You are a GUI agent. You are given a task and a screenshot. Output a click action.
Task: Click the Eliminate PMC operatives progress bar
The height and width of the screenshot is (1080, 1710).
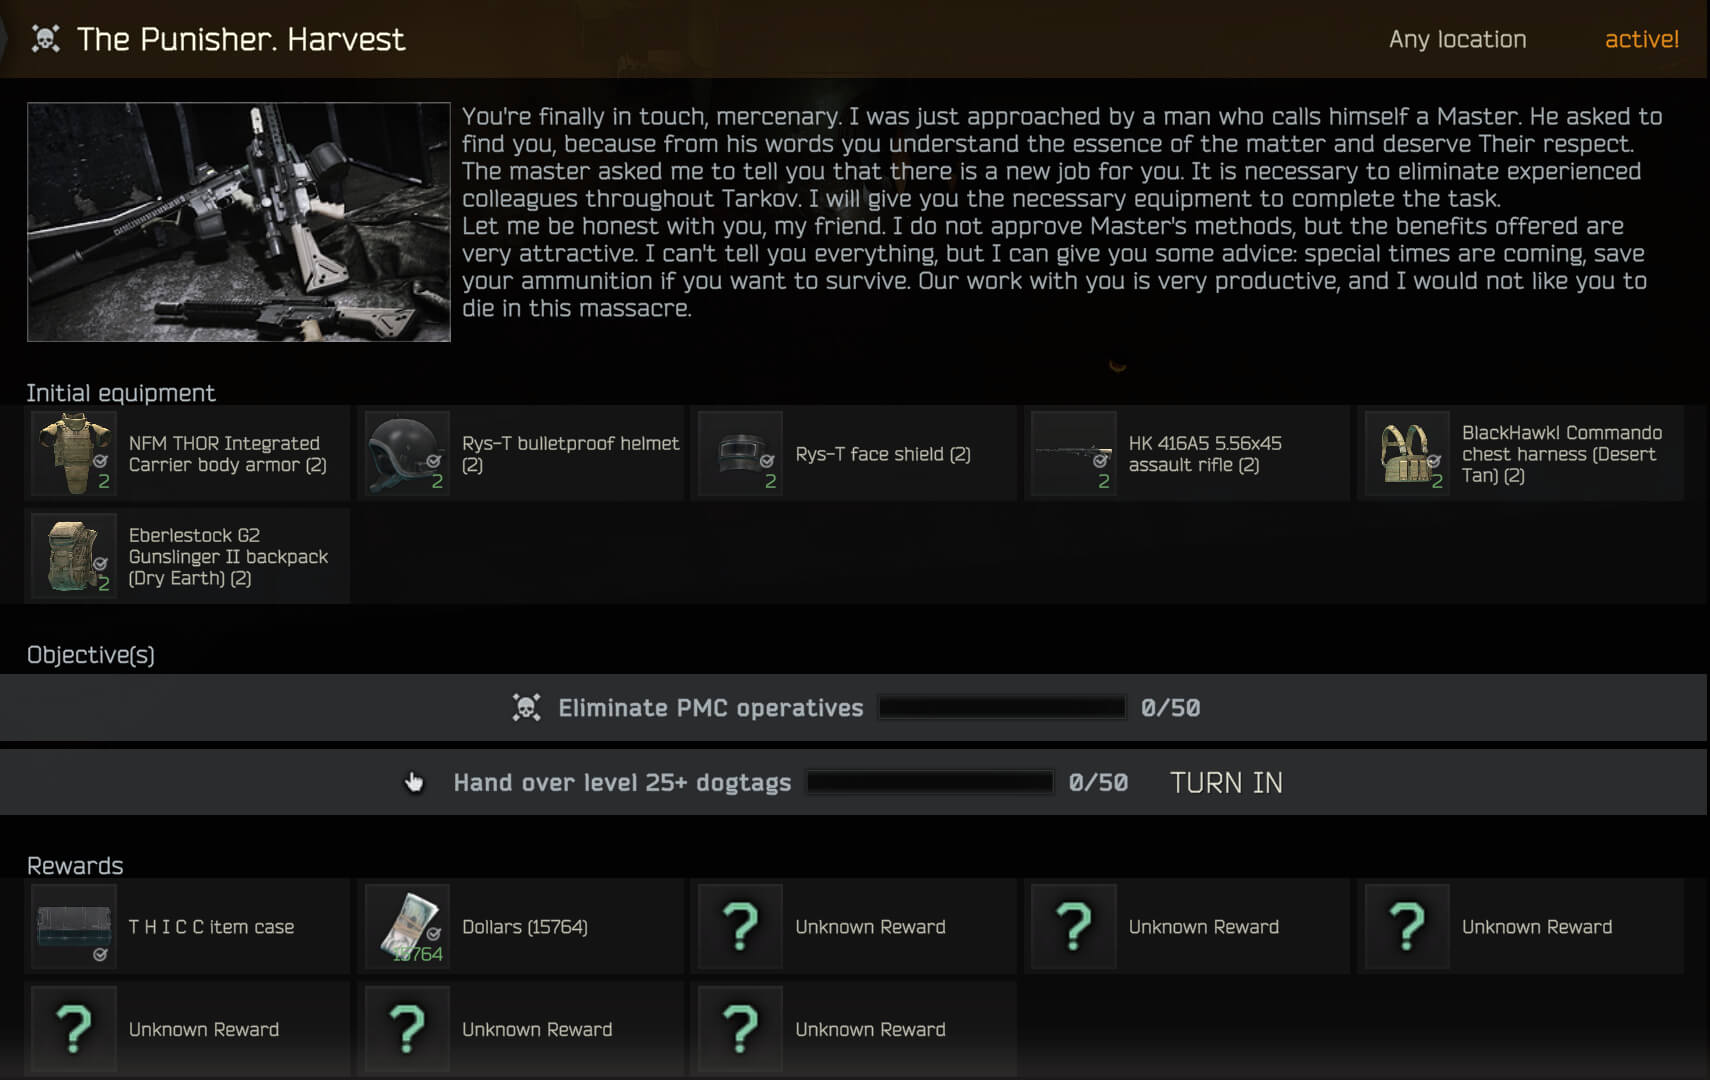(1002, 707)
